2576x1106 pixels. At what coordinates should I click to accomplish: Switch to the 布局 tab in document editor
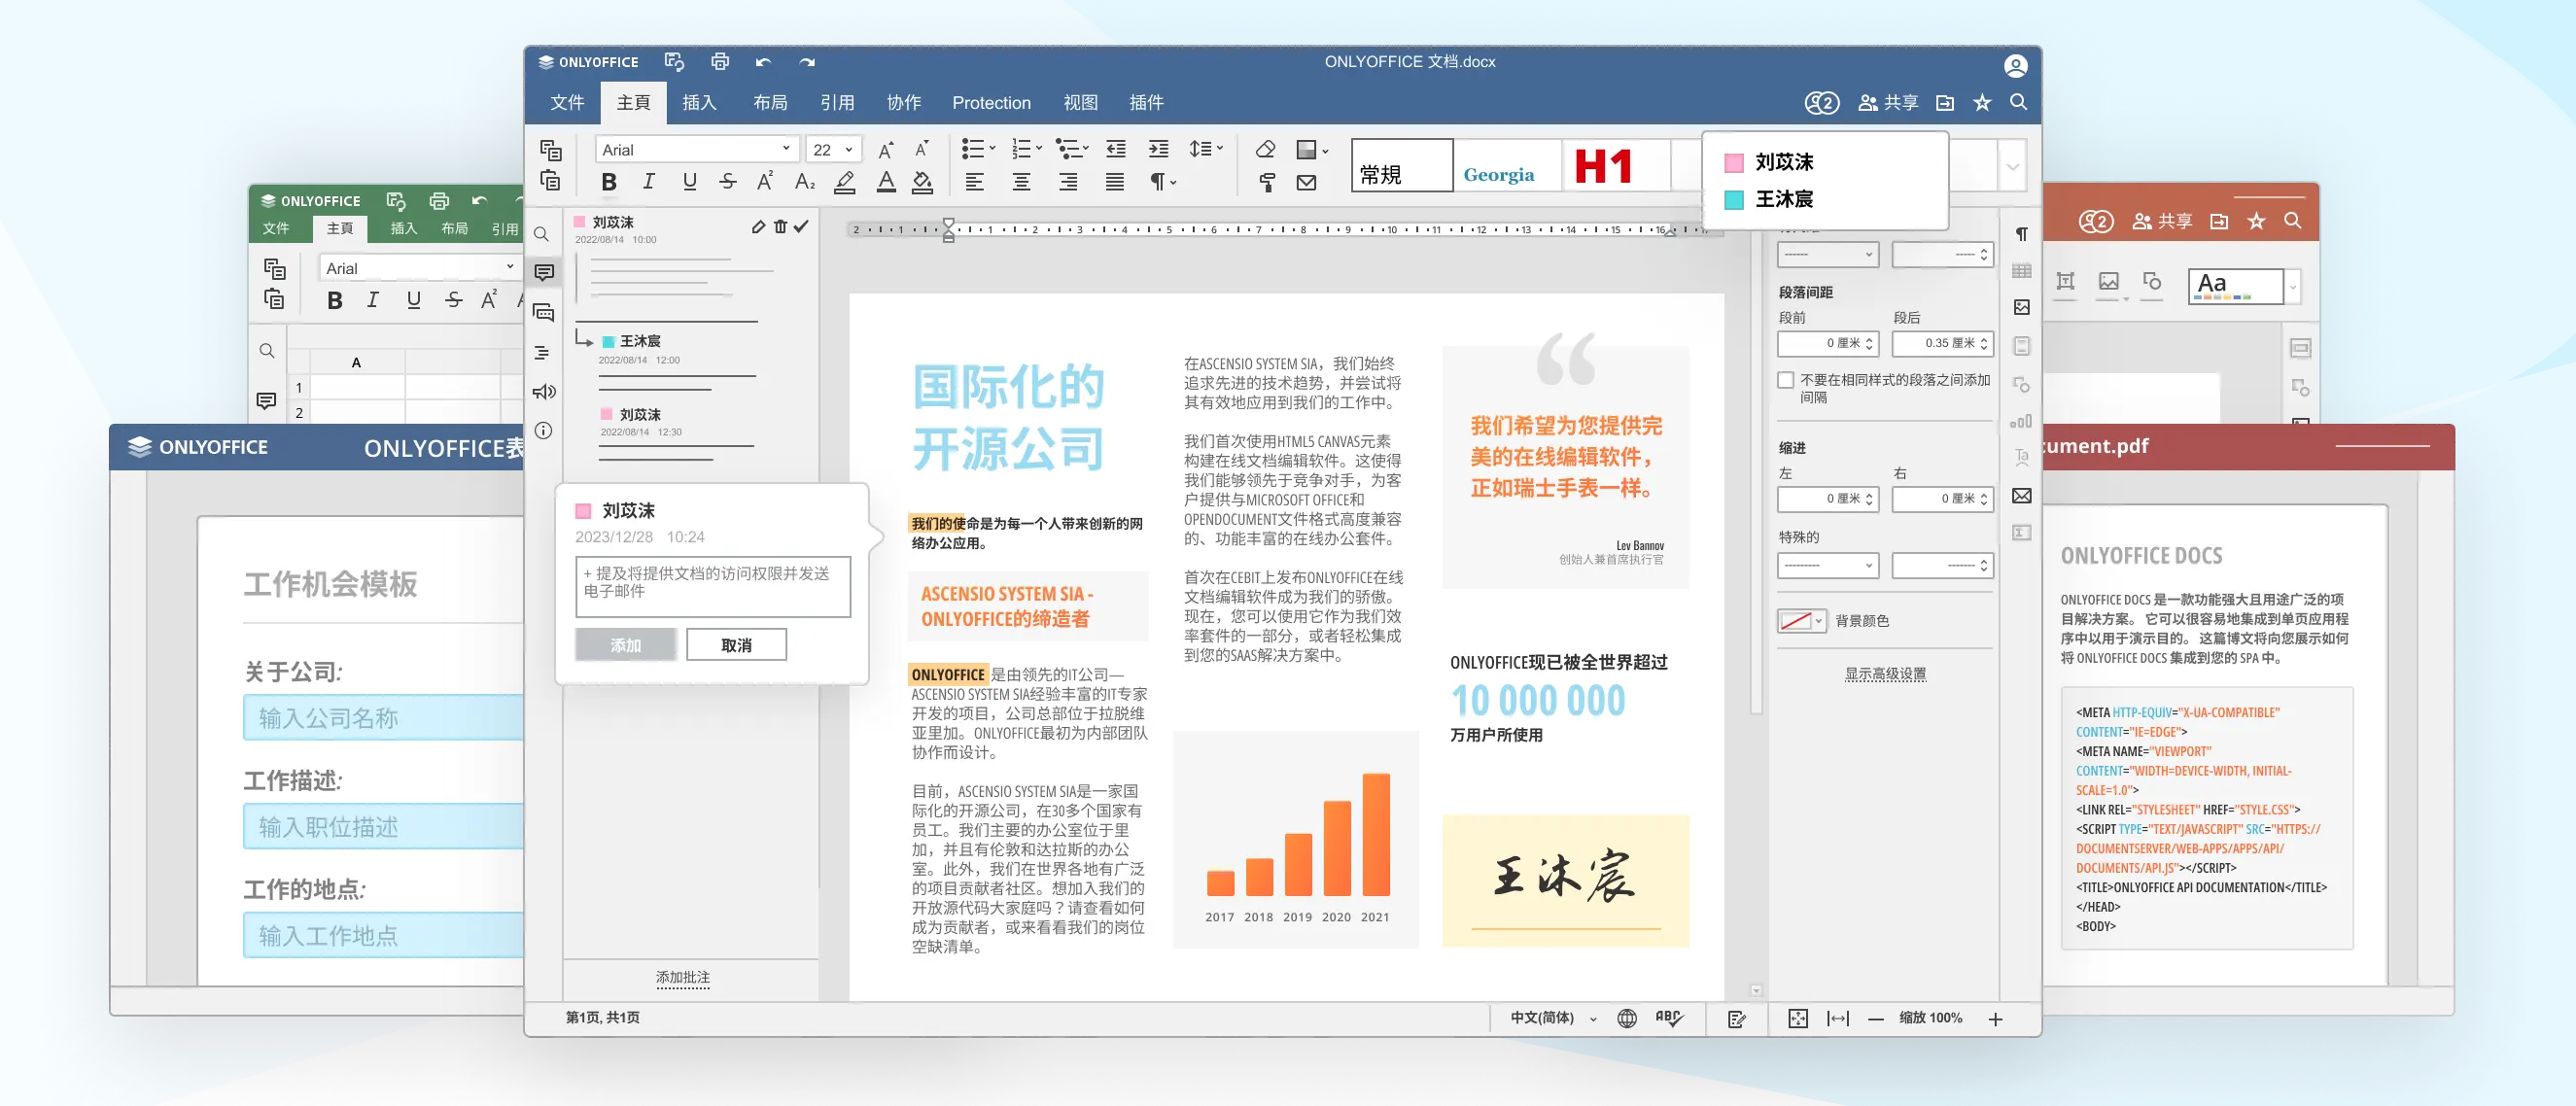[770, 103]
